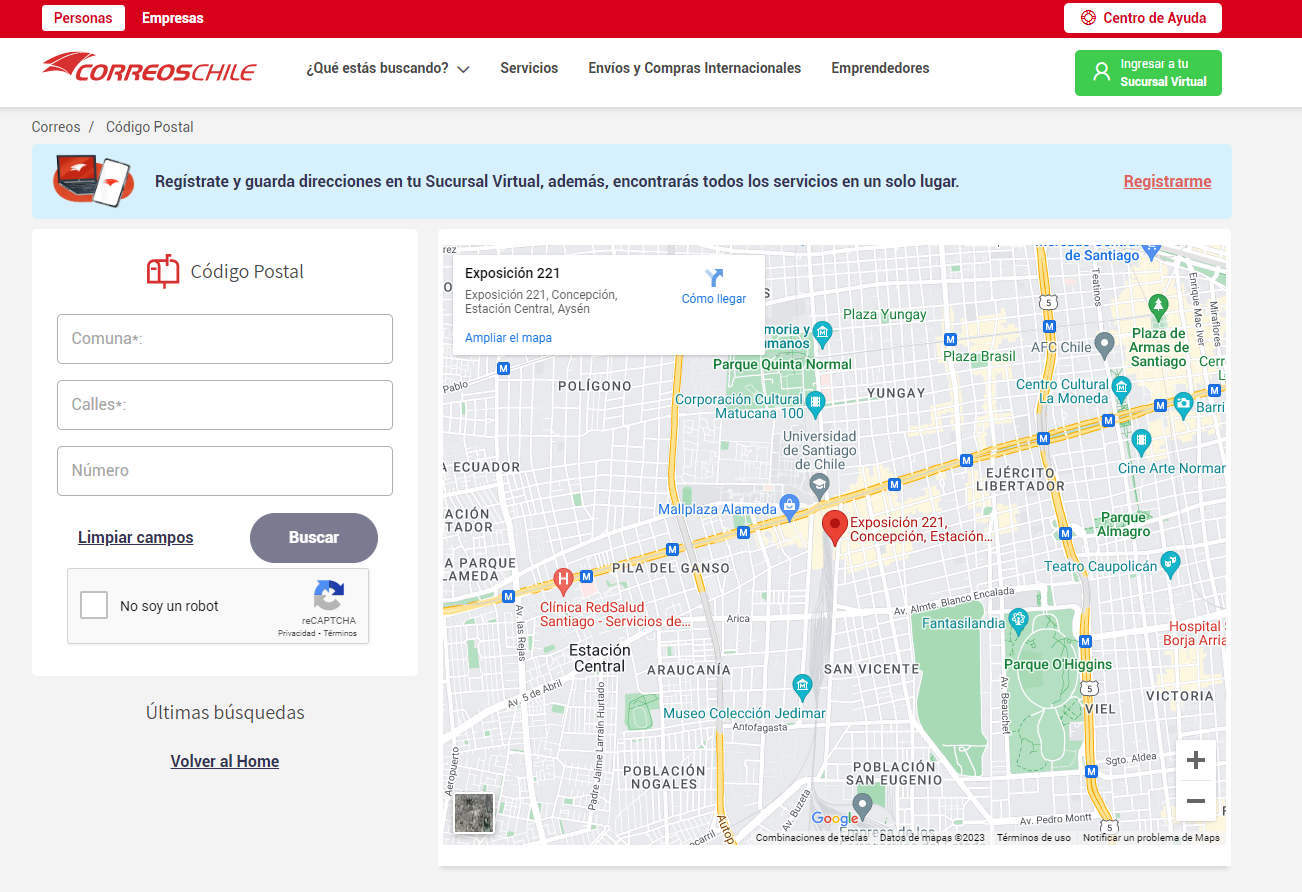Click Ingresar a tu Sucursal Virtual button
Viewport: 1302px width, 892px height.
pyautogui.click(x=1148, y=73)
